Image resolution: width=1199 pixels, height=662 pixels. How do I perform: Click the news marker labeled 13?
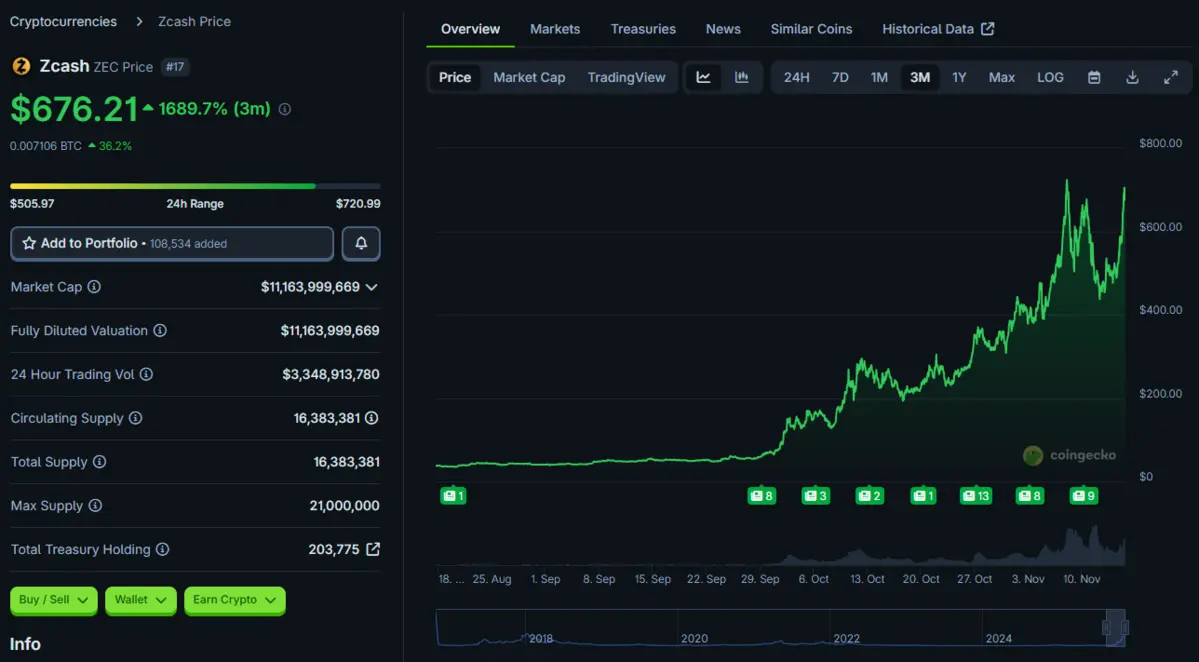(975, 495)
